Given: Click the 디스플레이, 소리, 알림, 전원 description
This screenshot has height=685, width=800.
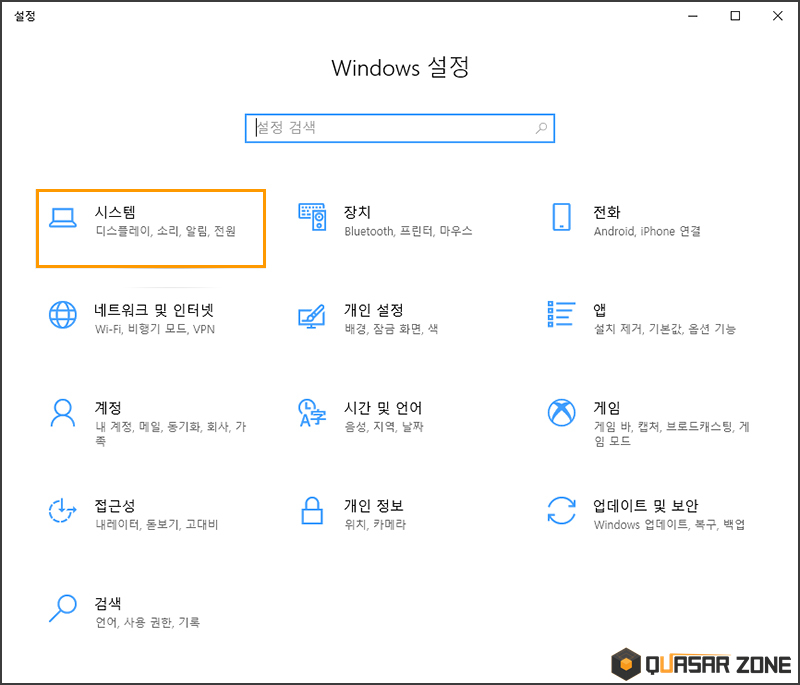Looking at the screenshot, I should [x=165, y=231].
